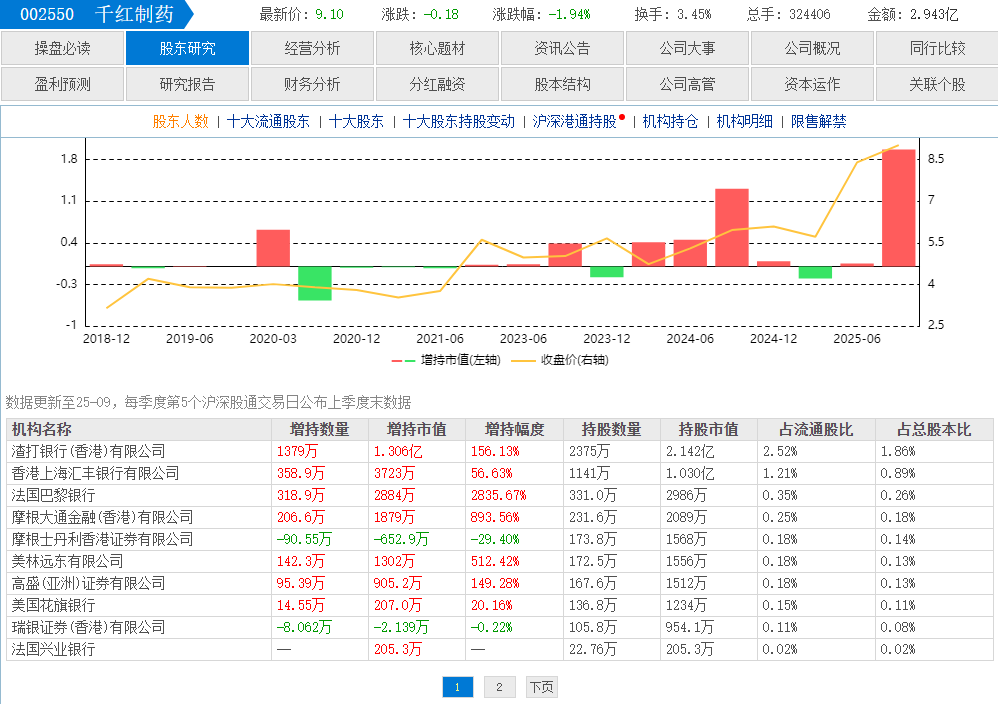Image resolution: width=998 pixels, height=704 pixels.
Task: Click the 十大流通股东 link
Action: [x=268, y=121]
